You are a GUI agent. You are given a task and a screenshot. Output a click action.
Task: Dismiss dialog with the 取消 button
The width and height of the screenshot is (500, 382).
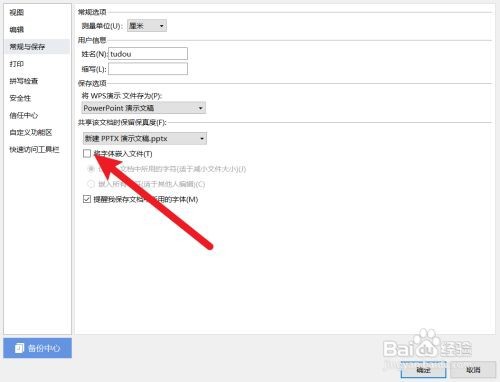point(473,370)
